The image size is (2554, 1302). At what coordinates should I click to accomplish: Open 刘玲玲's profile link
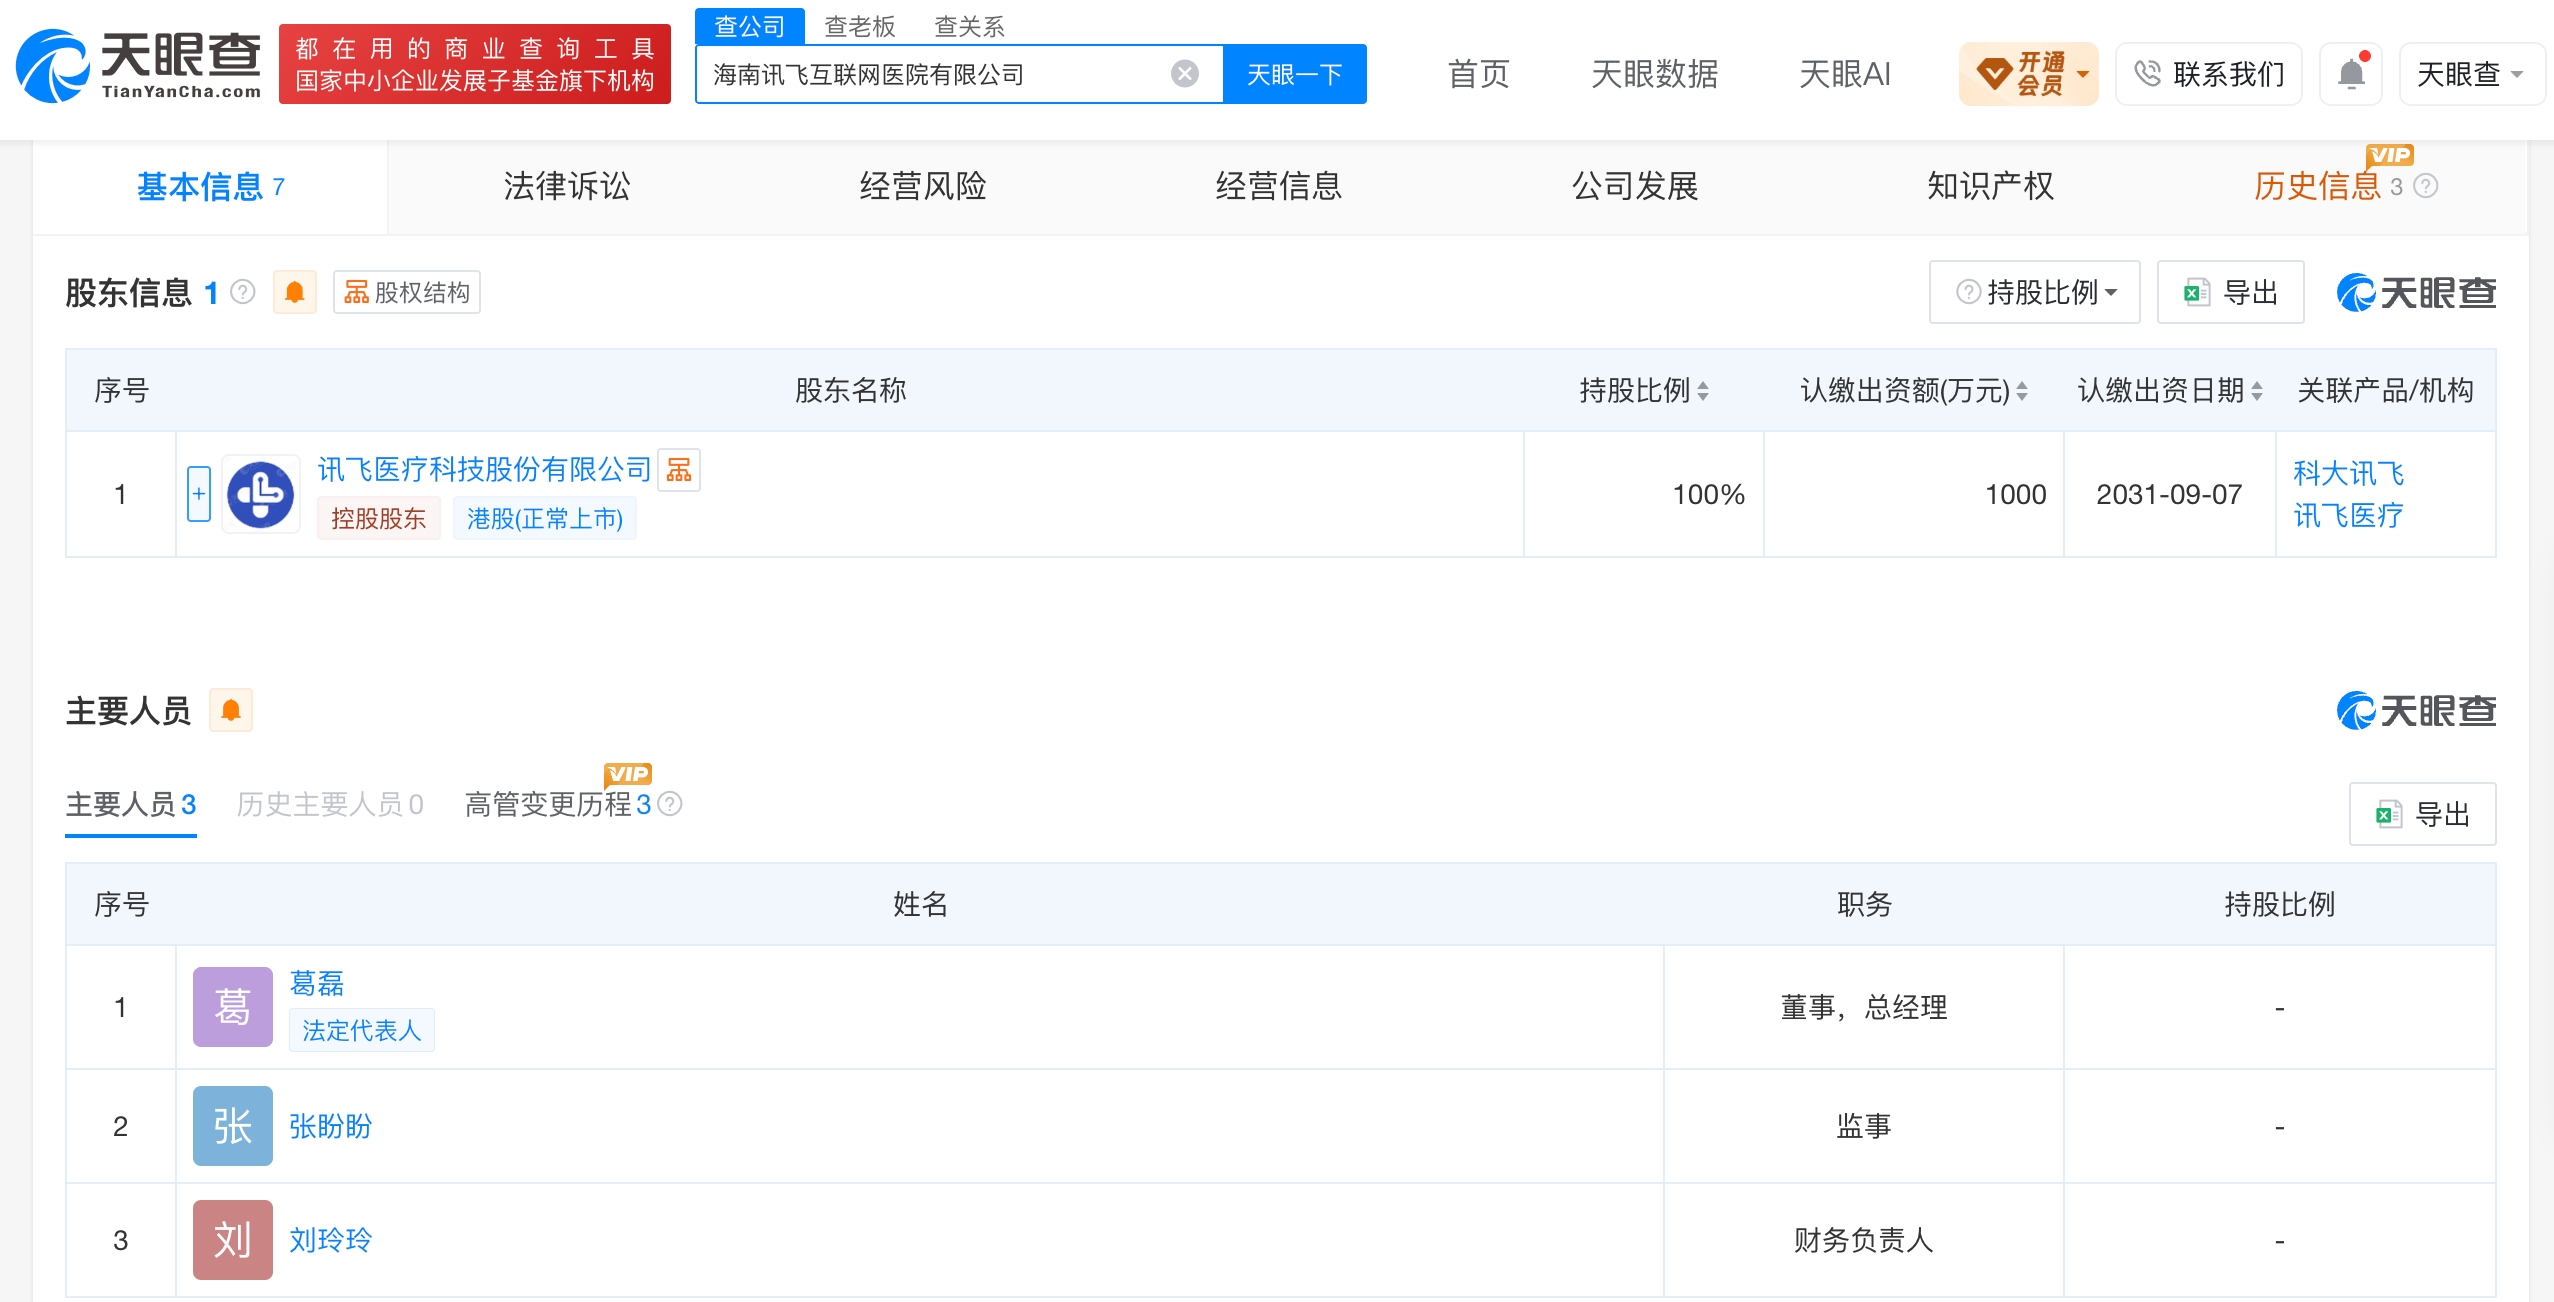click(x=330, y=1240)
